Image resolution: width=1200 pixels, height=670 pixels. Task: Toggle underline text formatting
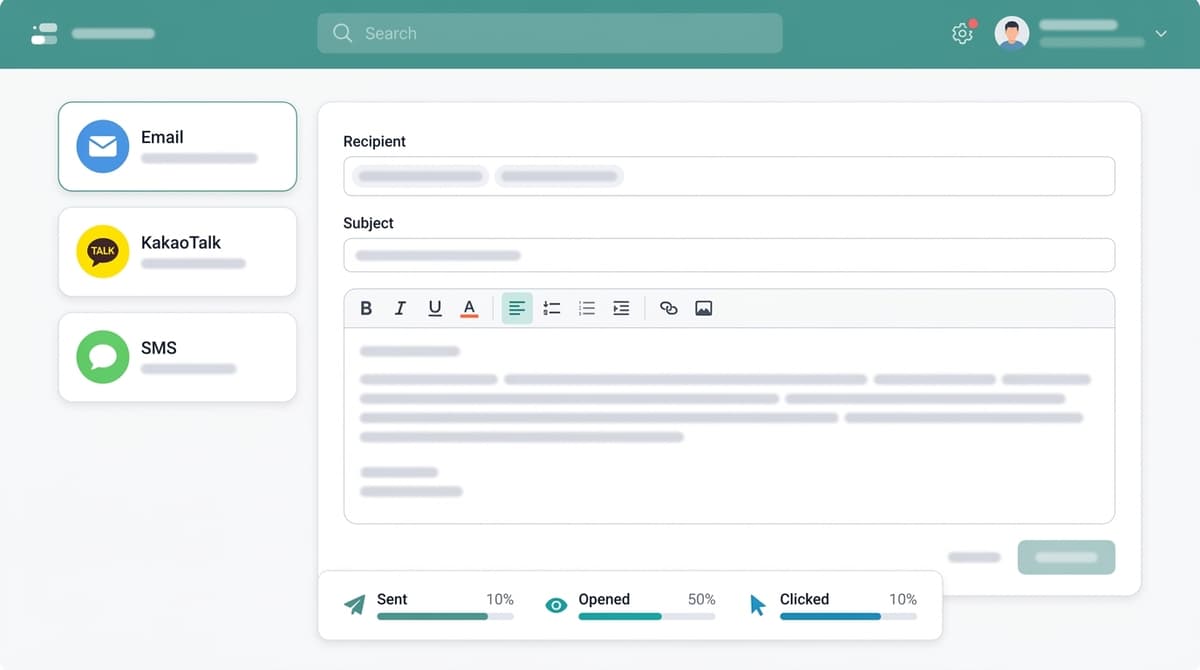435,308
